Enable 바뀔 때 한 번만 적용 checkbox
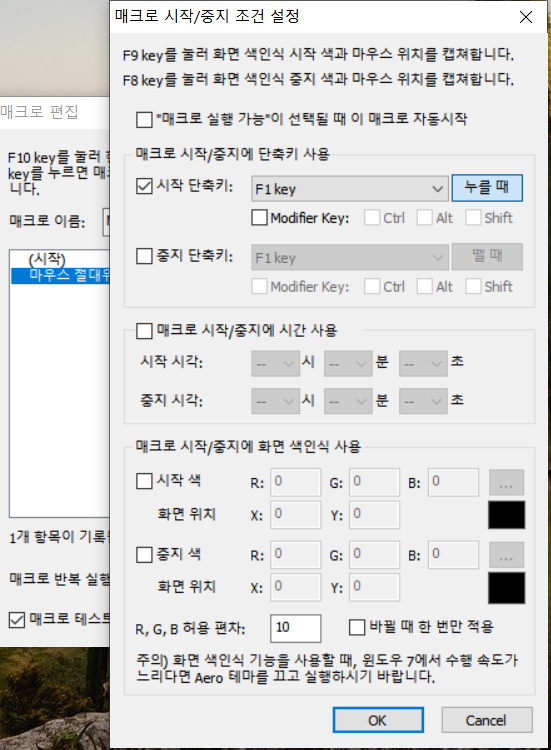Image resolution: width=551 pixels, height=750 pixels. pos(357,627)
